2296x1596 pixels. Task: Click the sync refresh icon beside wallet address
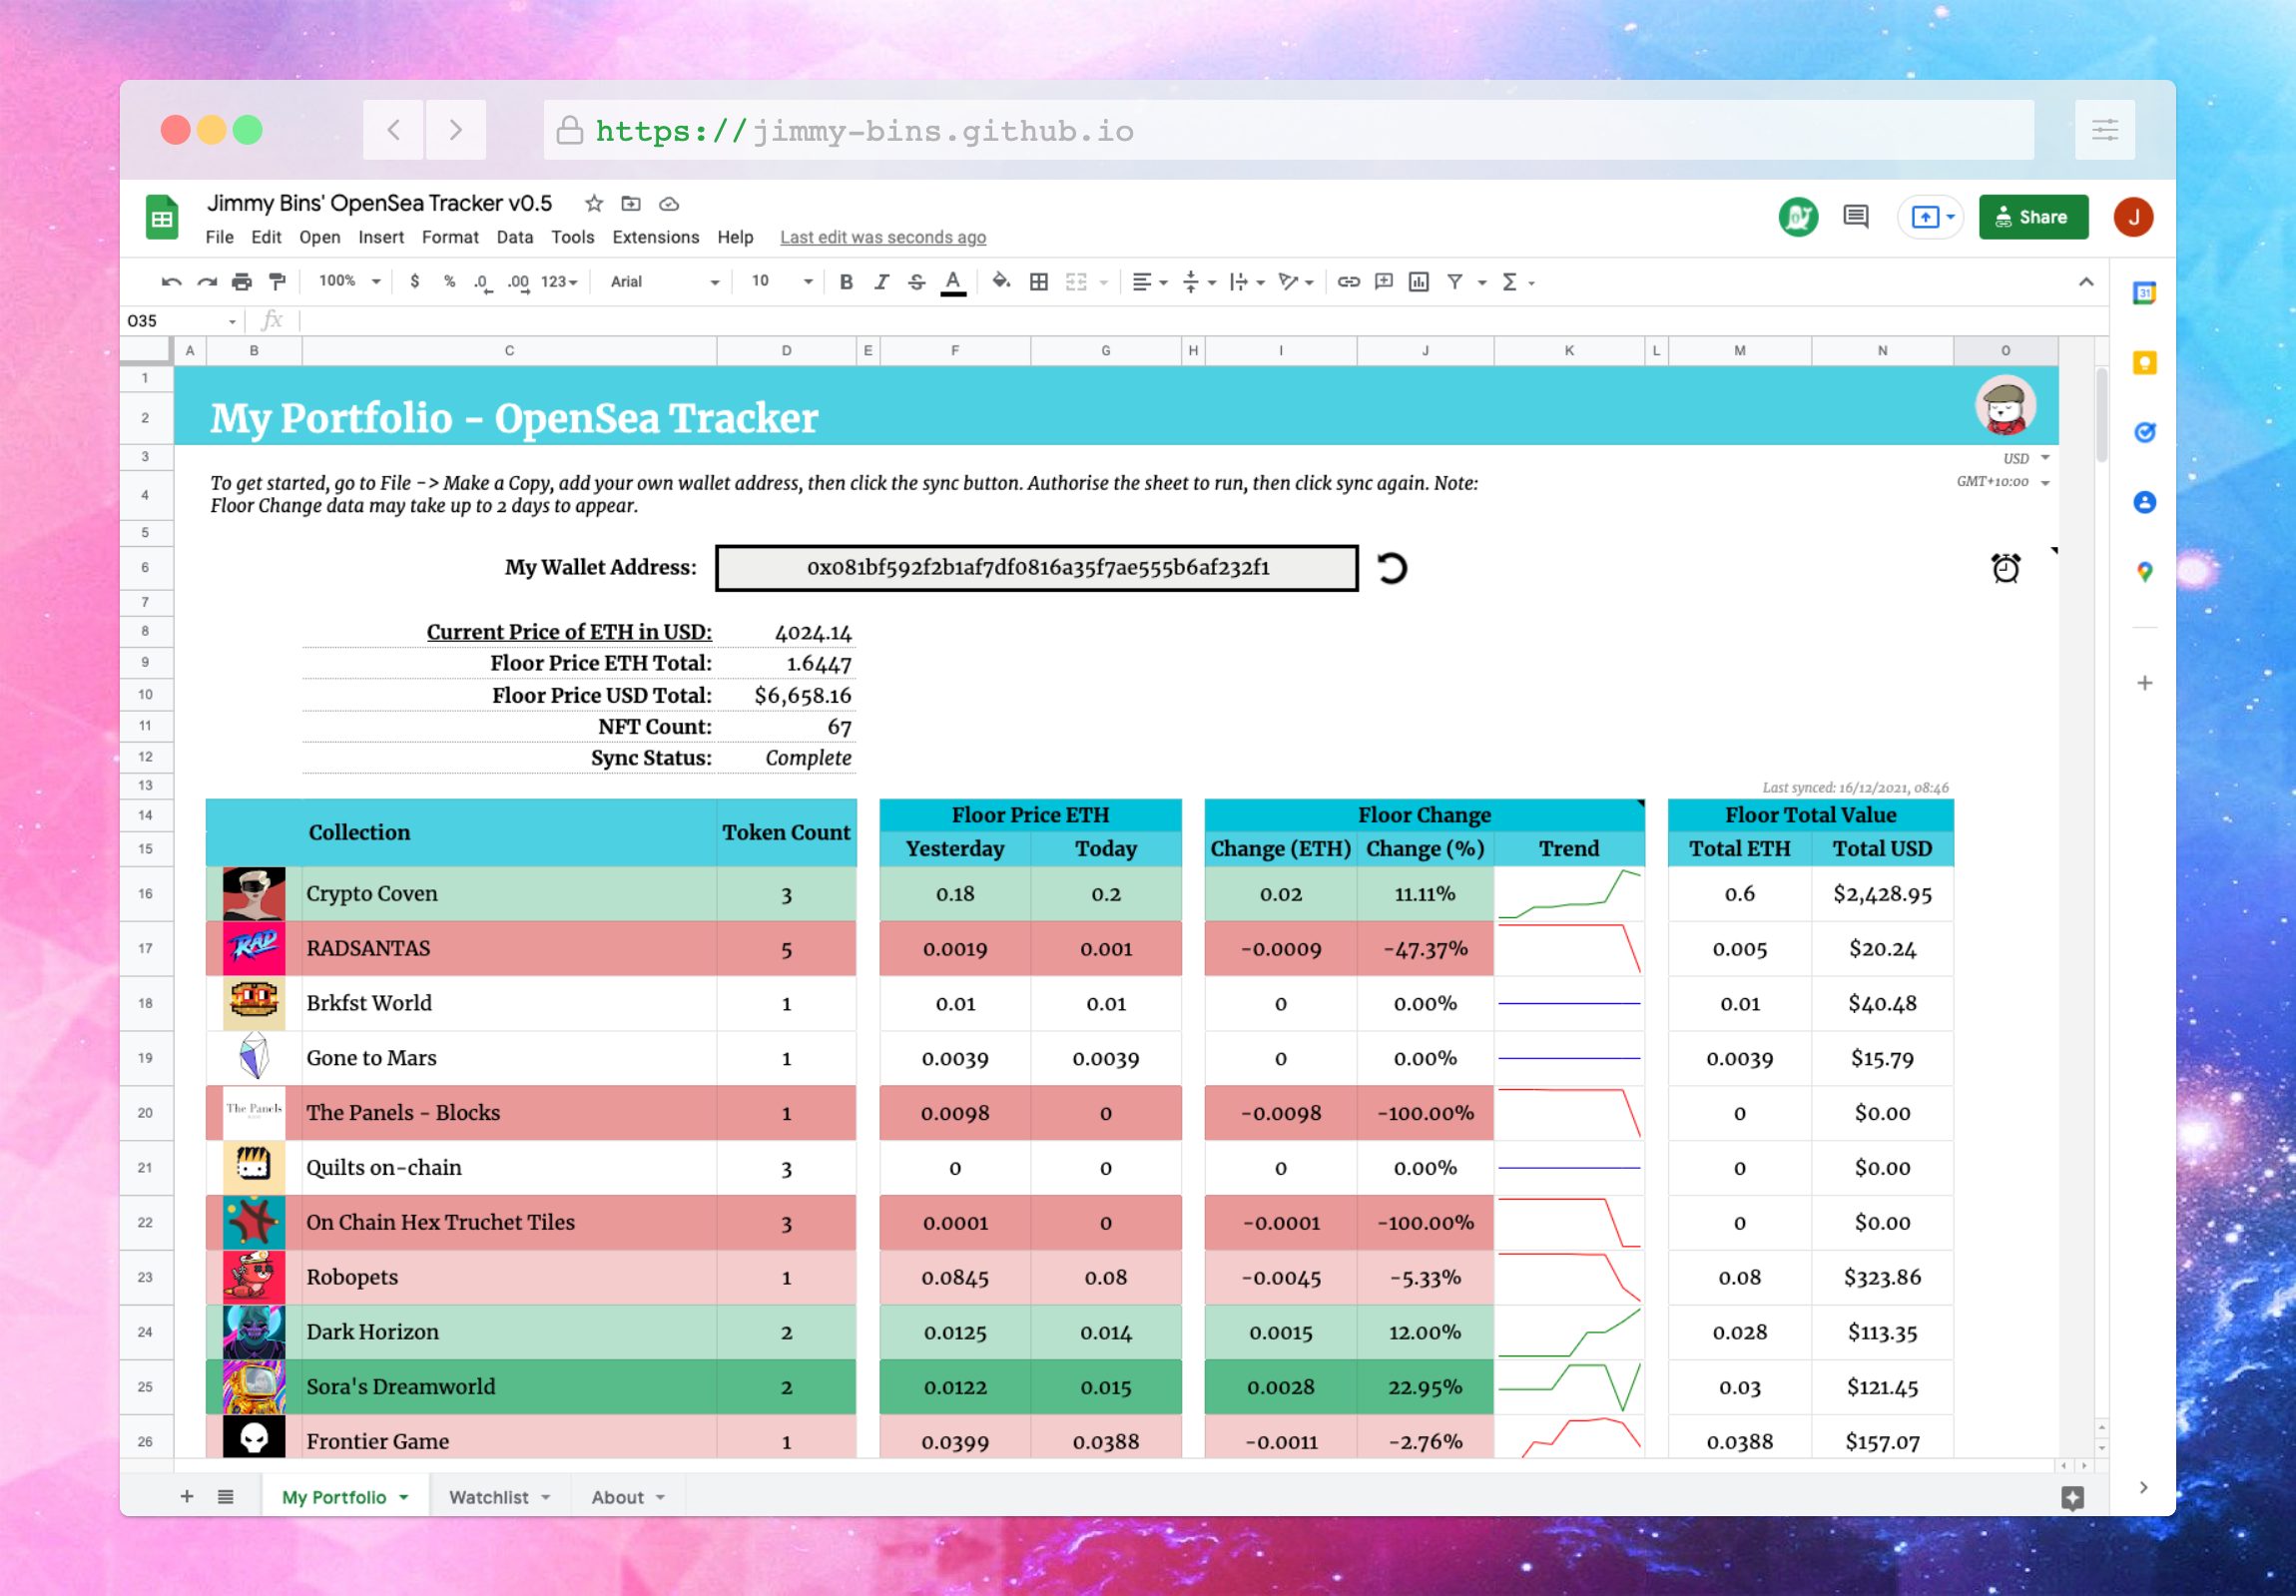pyautogui.click(x=1392, y=568)
